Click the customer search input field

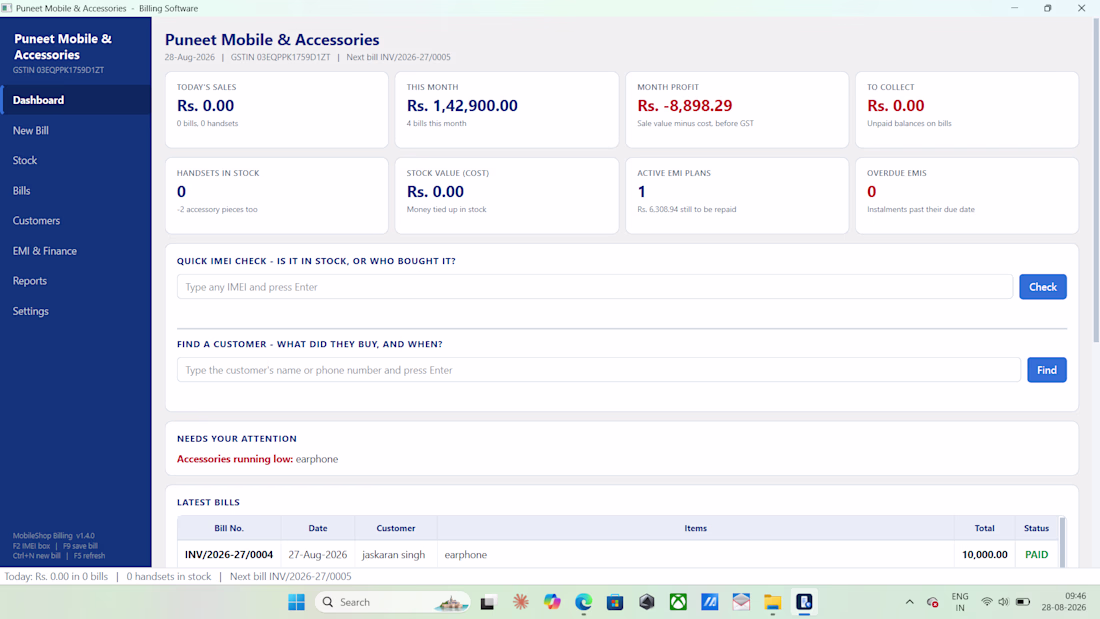[598, 370]
